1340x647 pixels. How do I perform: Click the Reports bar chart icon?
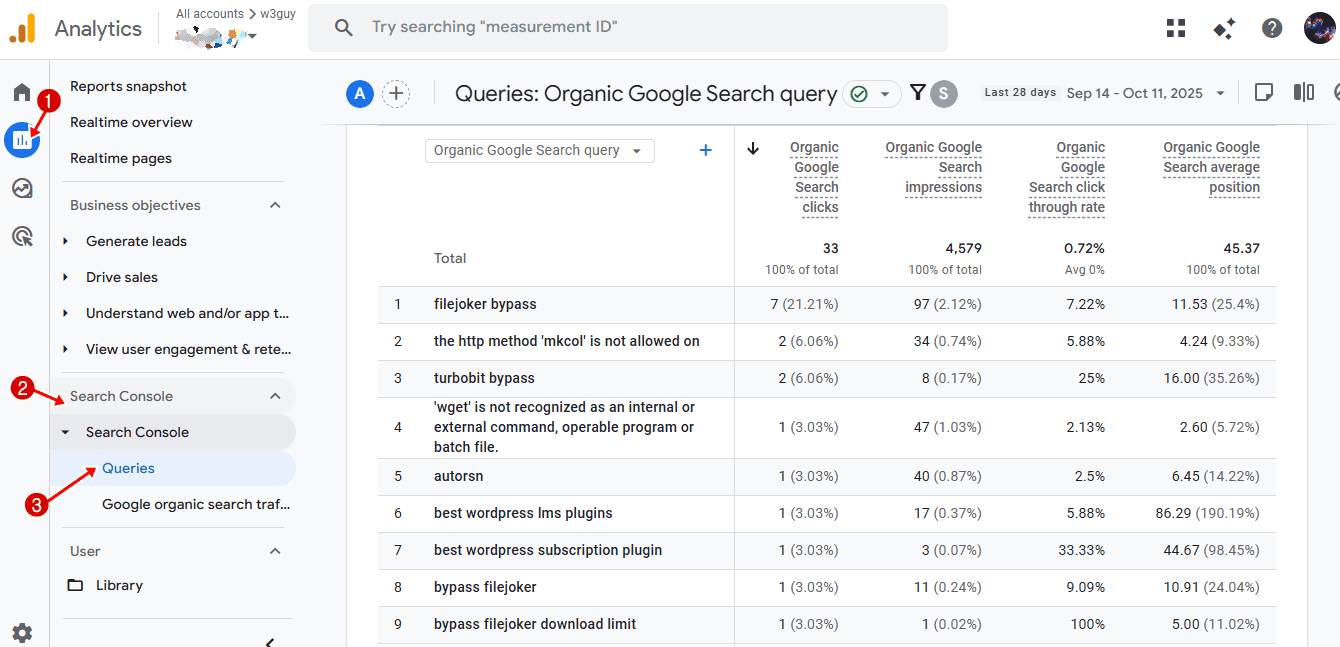pyautogui.click(x=22, y=140)
